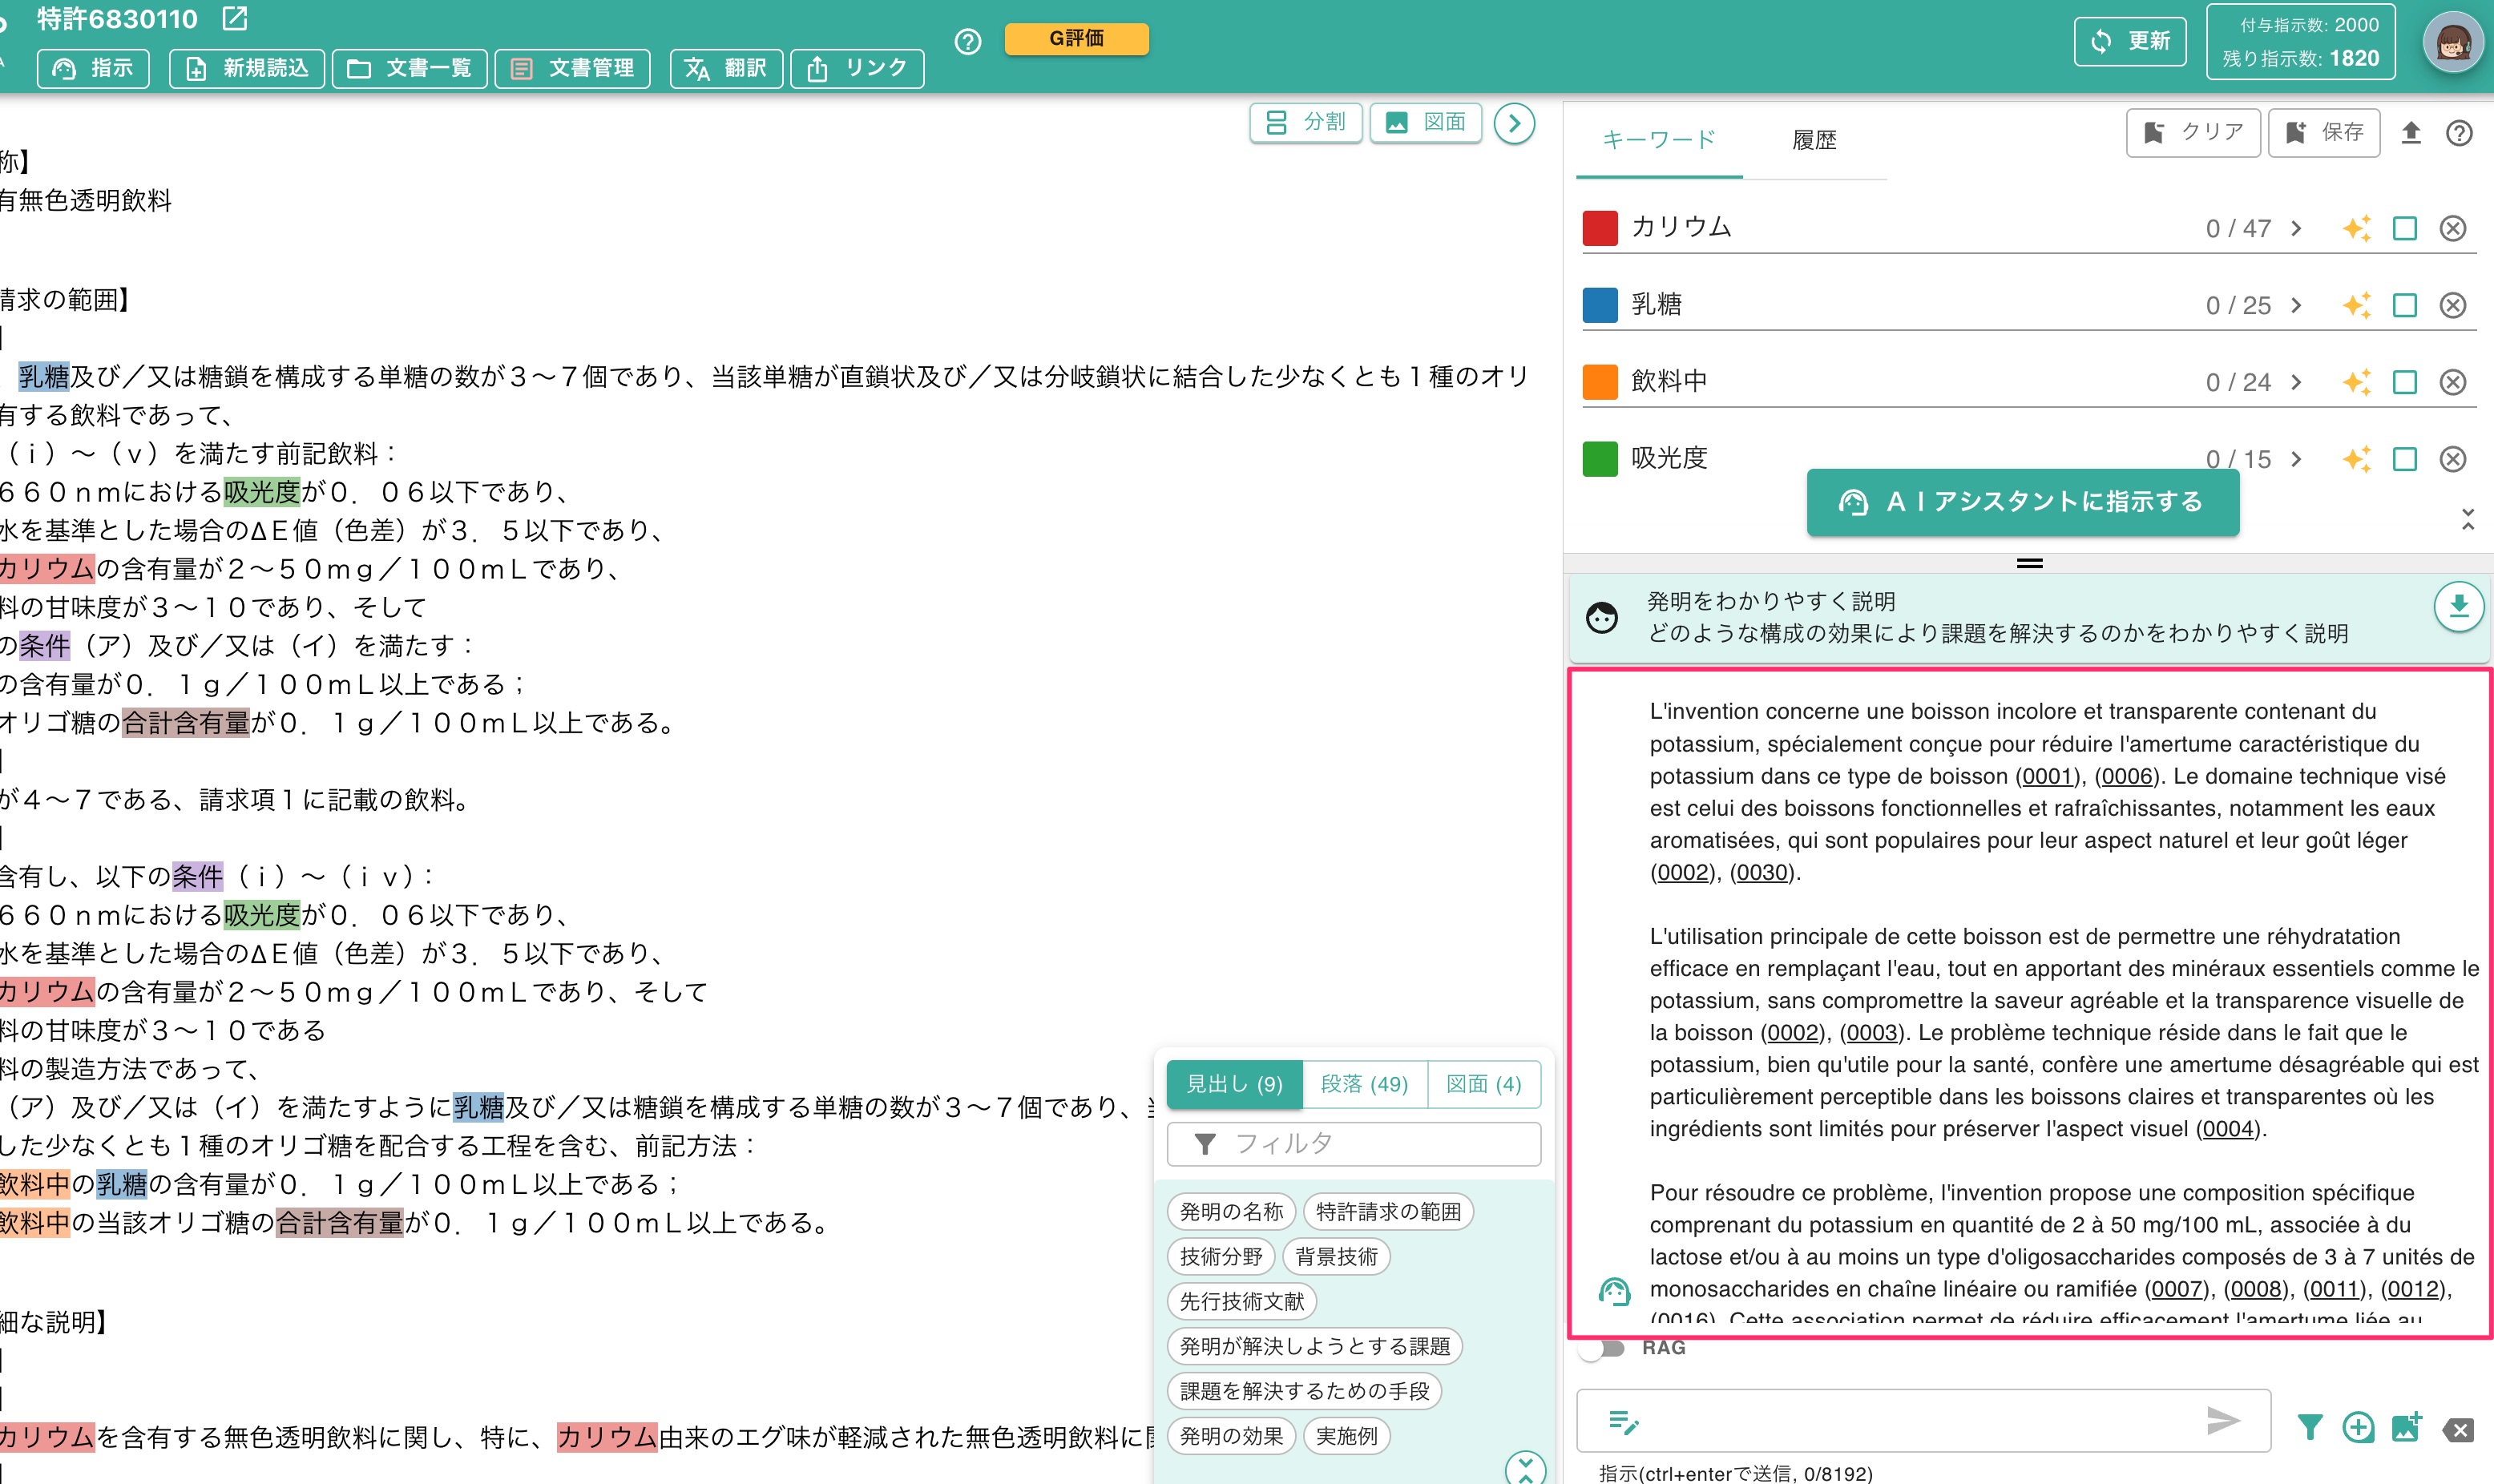Click the green filter funnel icon
This screenshot has height=1484, width=2494.
click(x=2310, y=1427)
